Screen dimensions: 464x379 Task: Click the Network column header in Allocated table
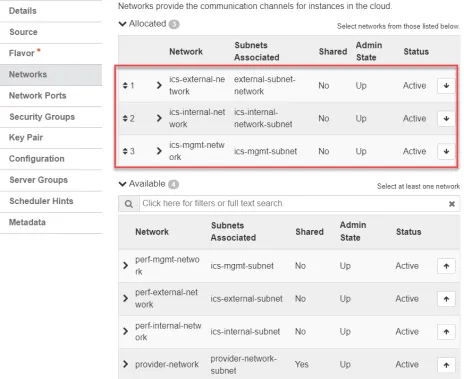(x=186, y=52)
